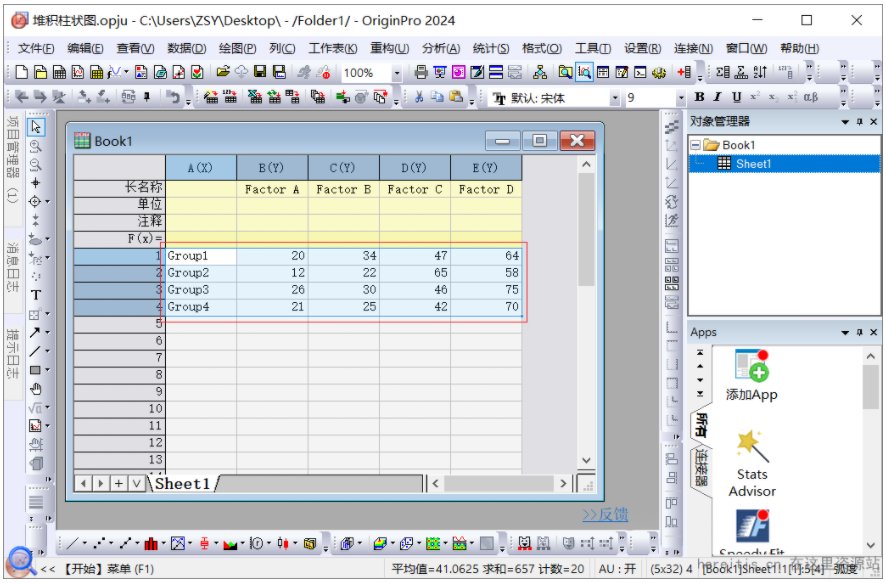Save the project with floppy disk icon

tap(260, 72)
